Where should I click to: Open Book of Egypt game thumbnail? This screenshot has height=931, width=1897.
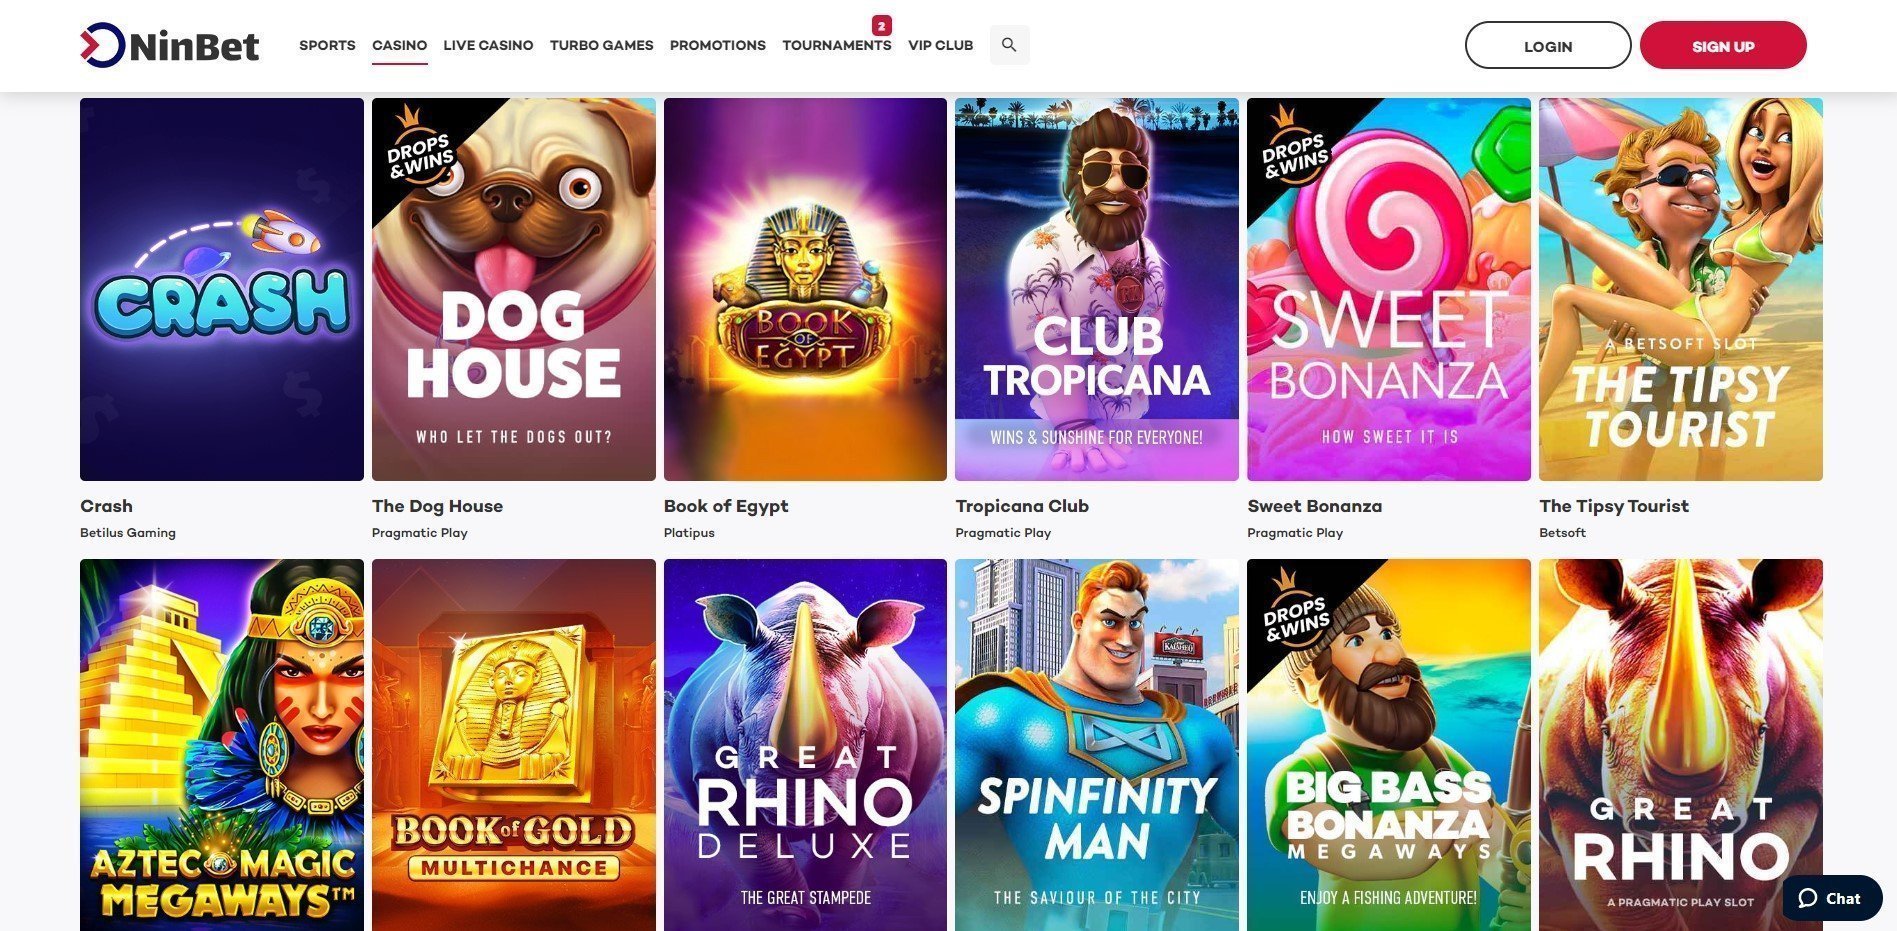coord(805,289)
